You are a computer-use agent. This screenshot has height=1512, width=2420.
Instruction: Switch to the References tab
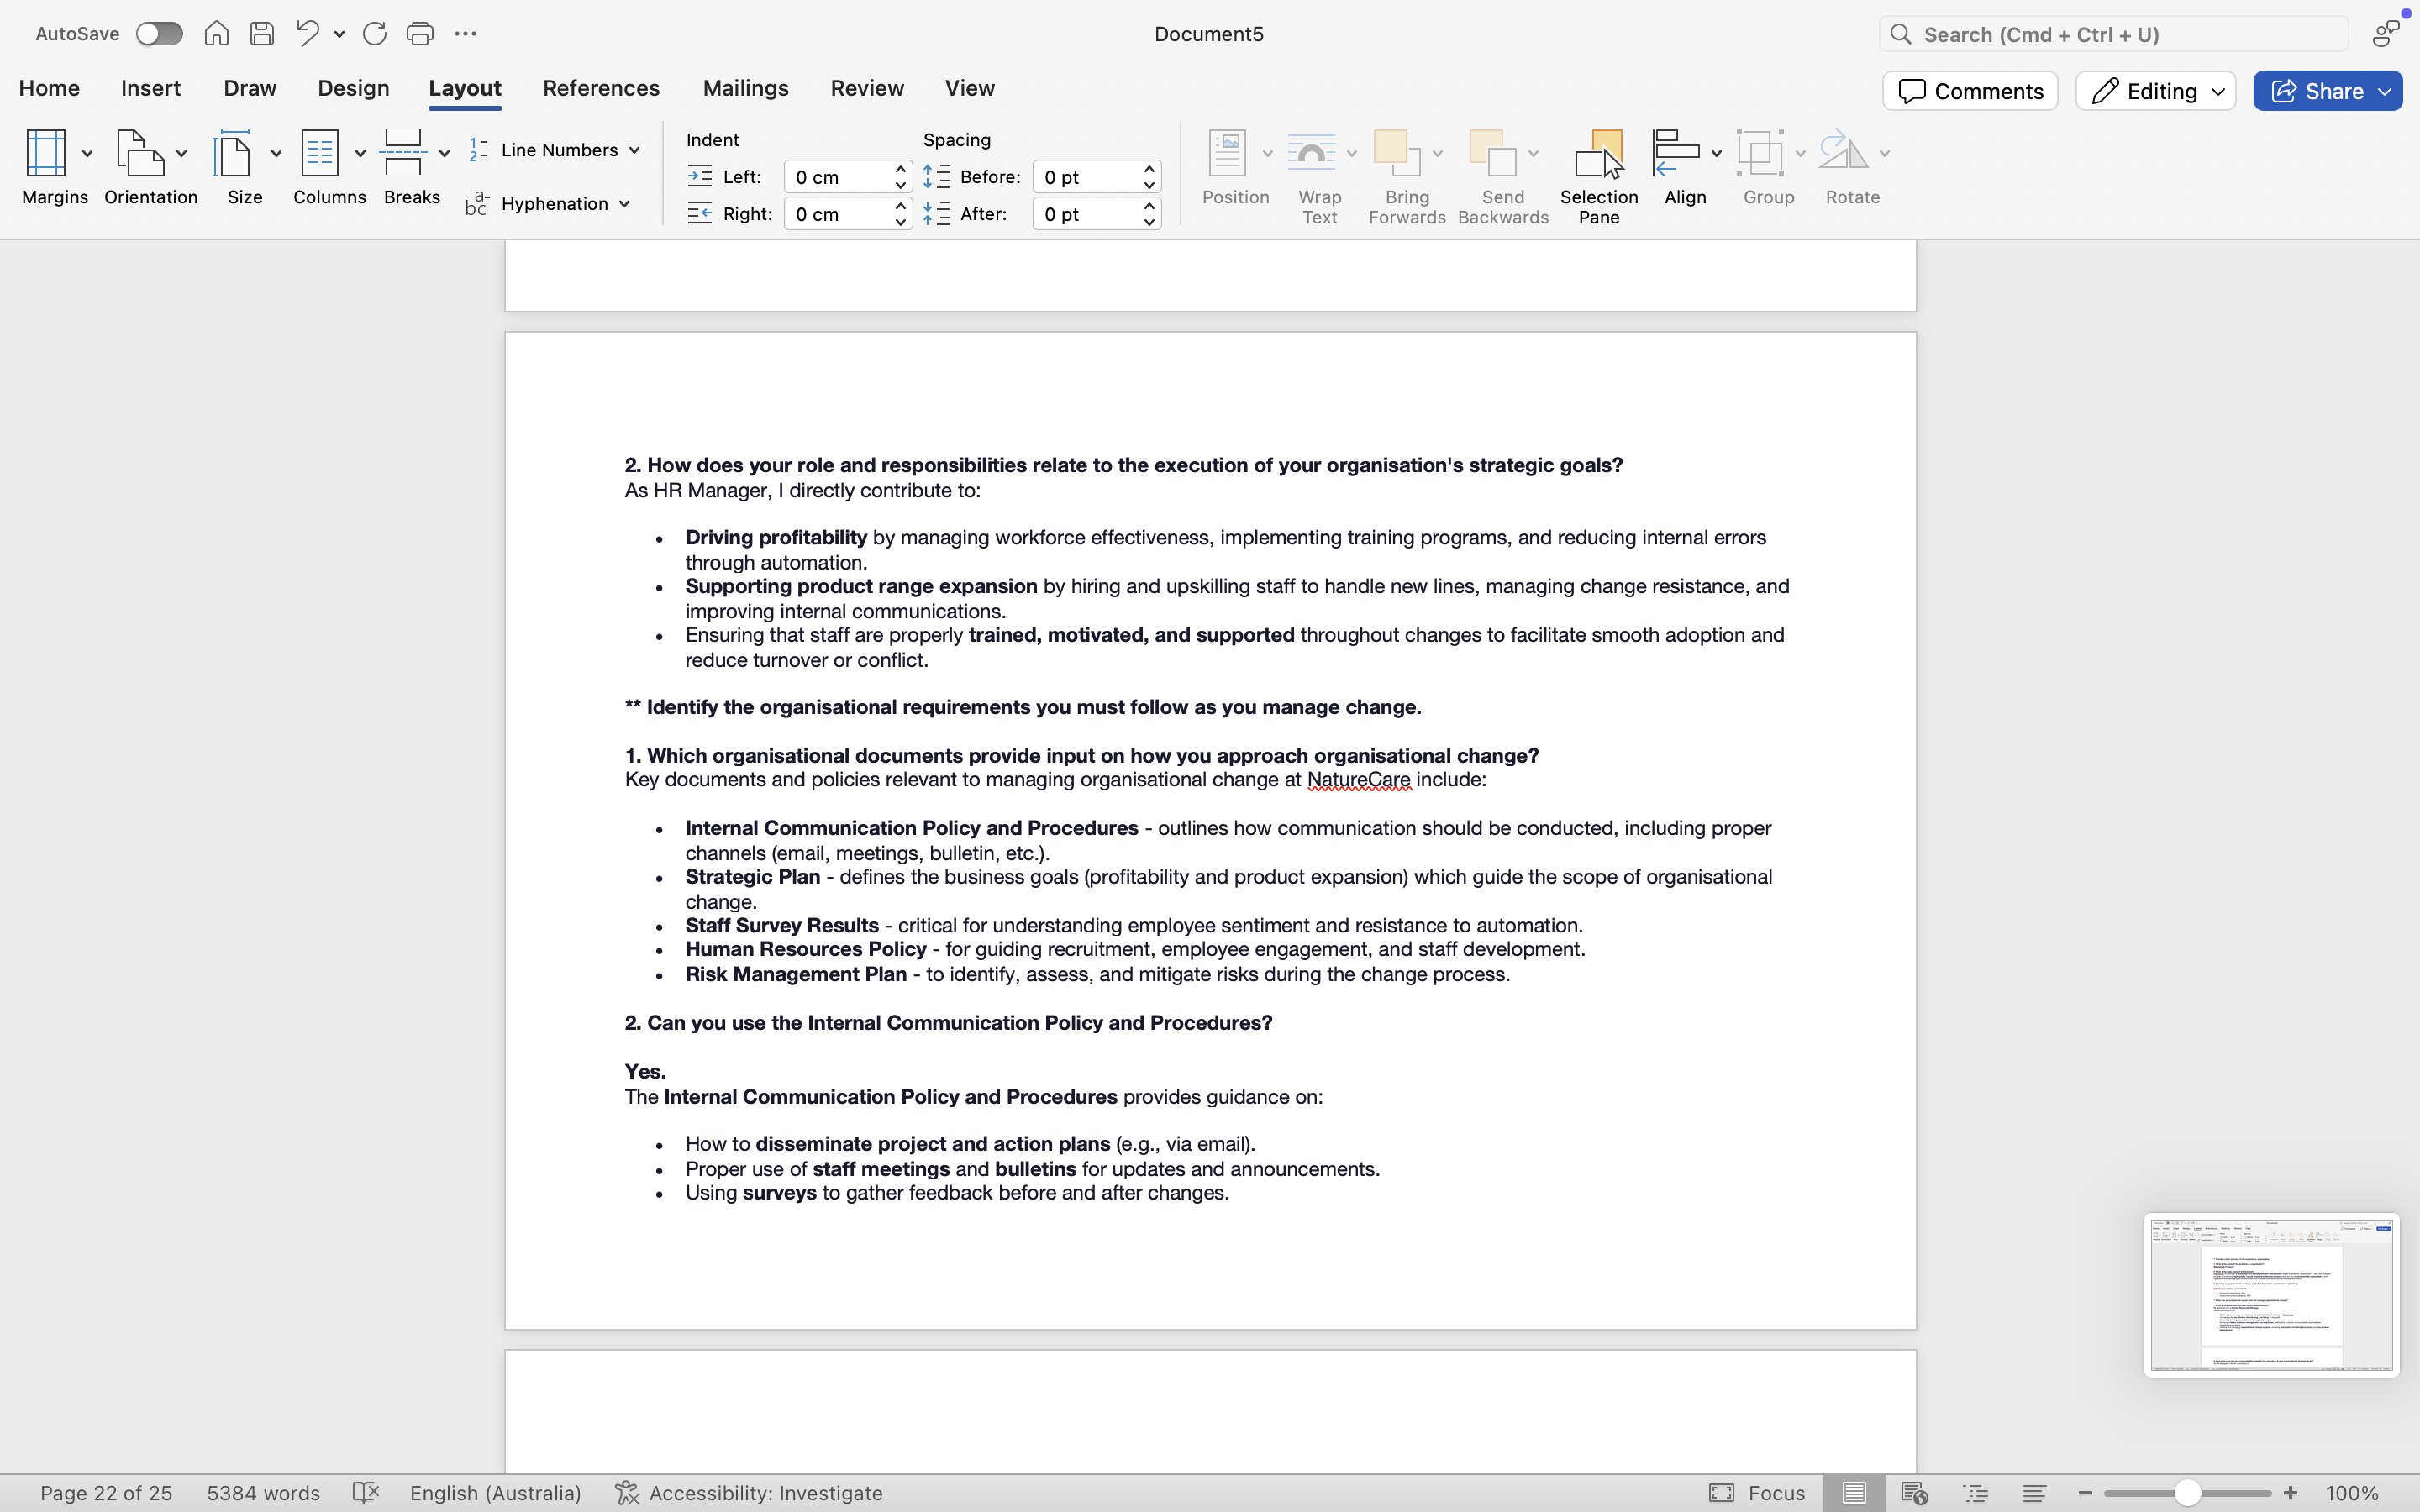point(601,88)
